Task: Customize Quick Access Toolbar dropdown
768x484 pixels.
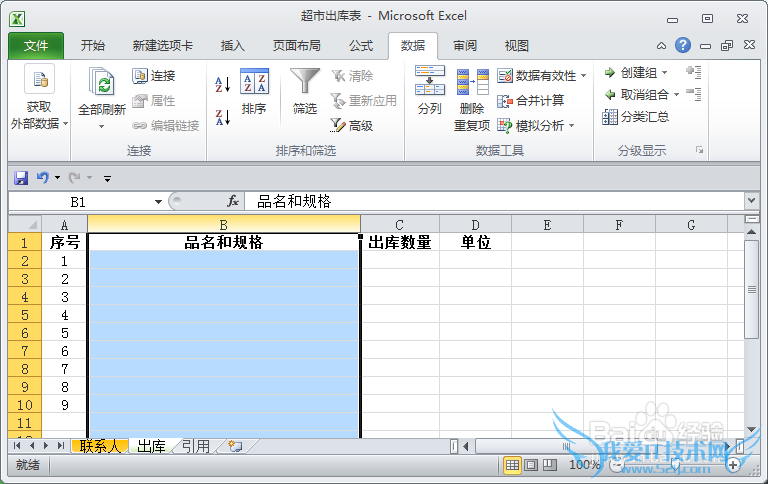Action: pyautogui.click(x=107, y=179)
